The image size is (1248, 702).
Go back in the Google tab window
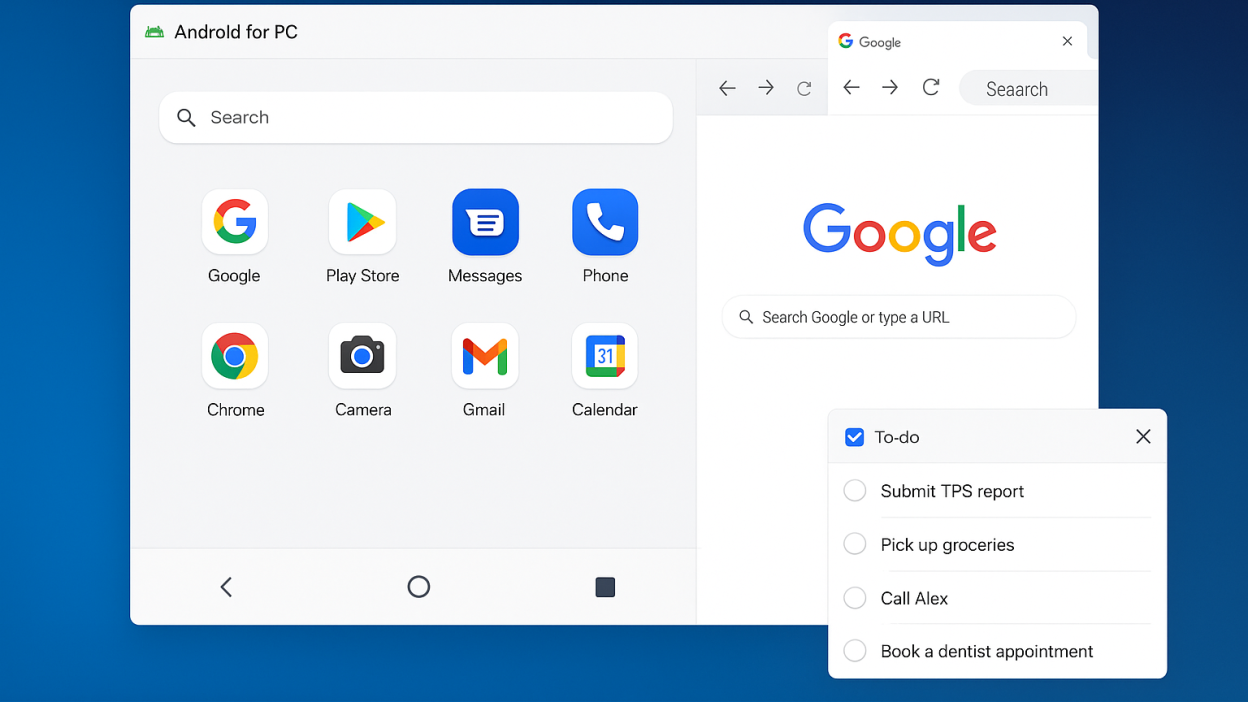851,88
